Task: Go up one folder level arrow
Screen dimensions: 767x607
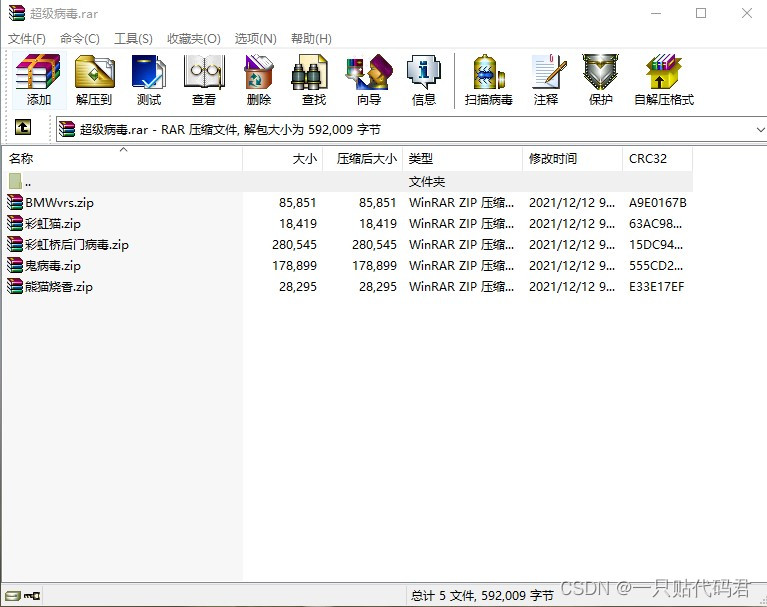Action: point(23,128)
